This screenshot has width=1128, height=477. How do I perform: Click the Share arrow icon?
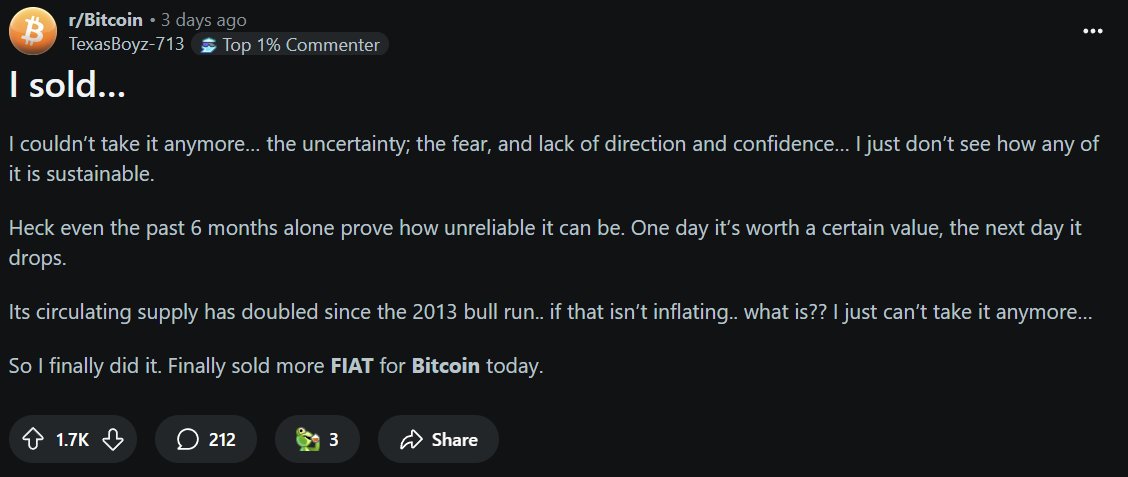click(x=411, y=439)
